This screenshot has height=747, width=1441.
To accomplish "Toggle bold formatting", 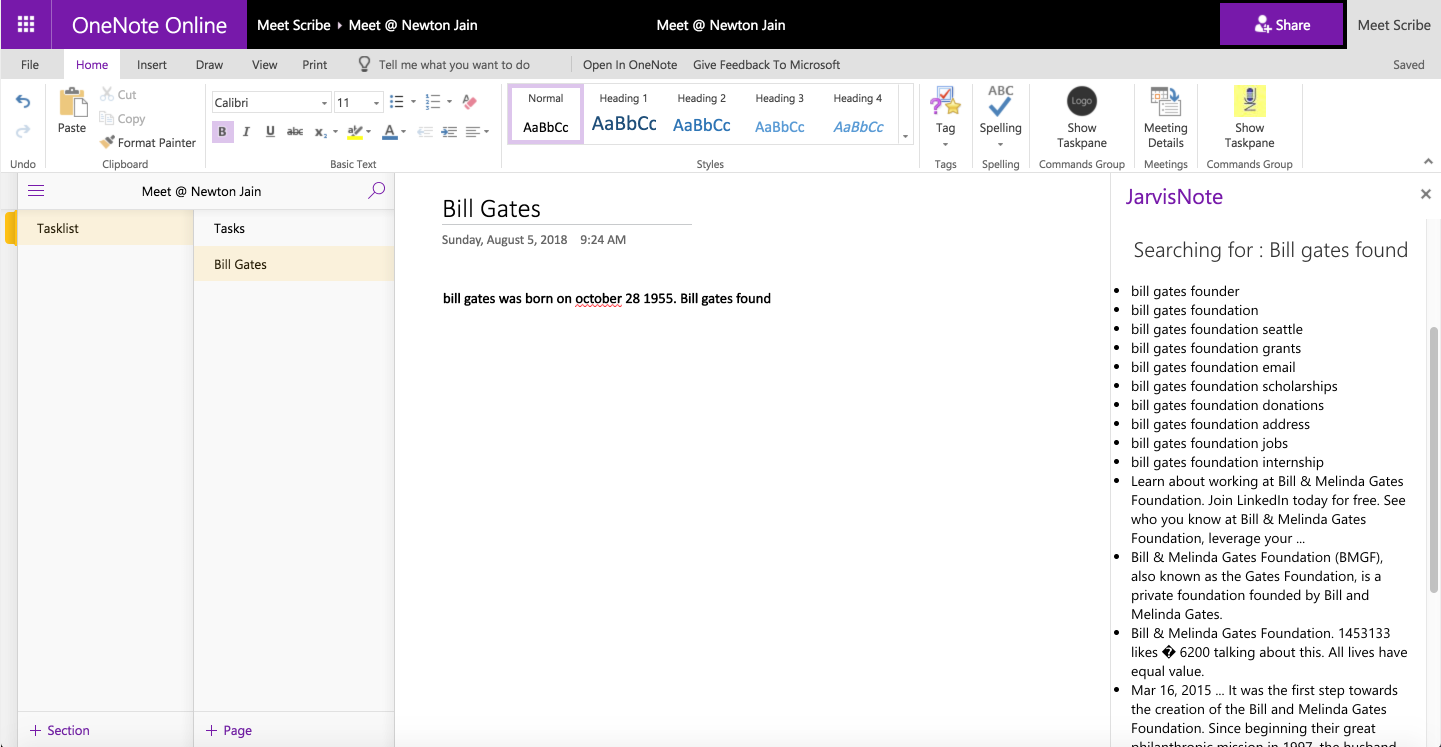I will (222, 131).
